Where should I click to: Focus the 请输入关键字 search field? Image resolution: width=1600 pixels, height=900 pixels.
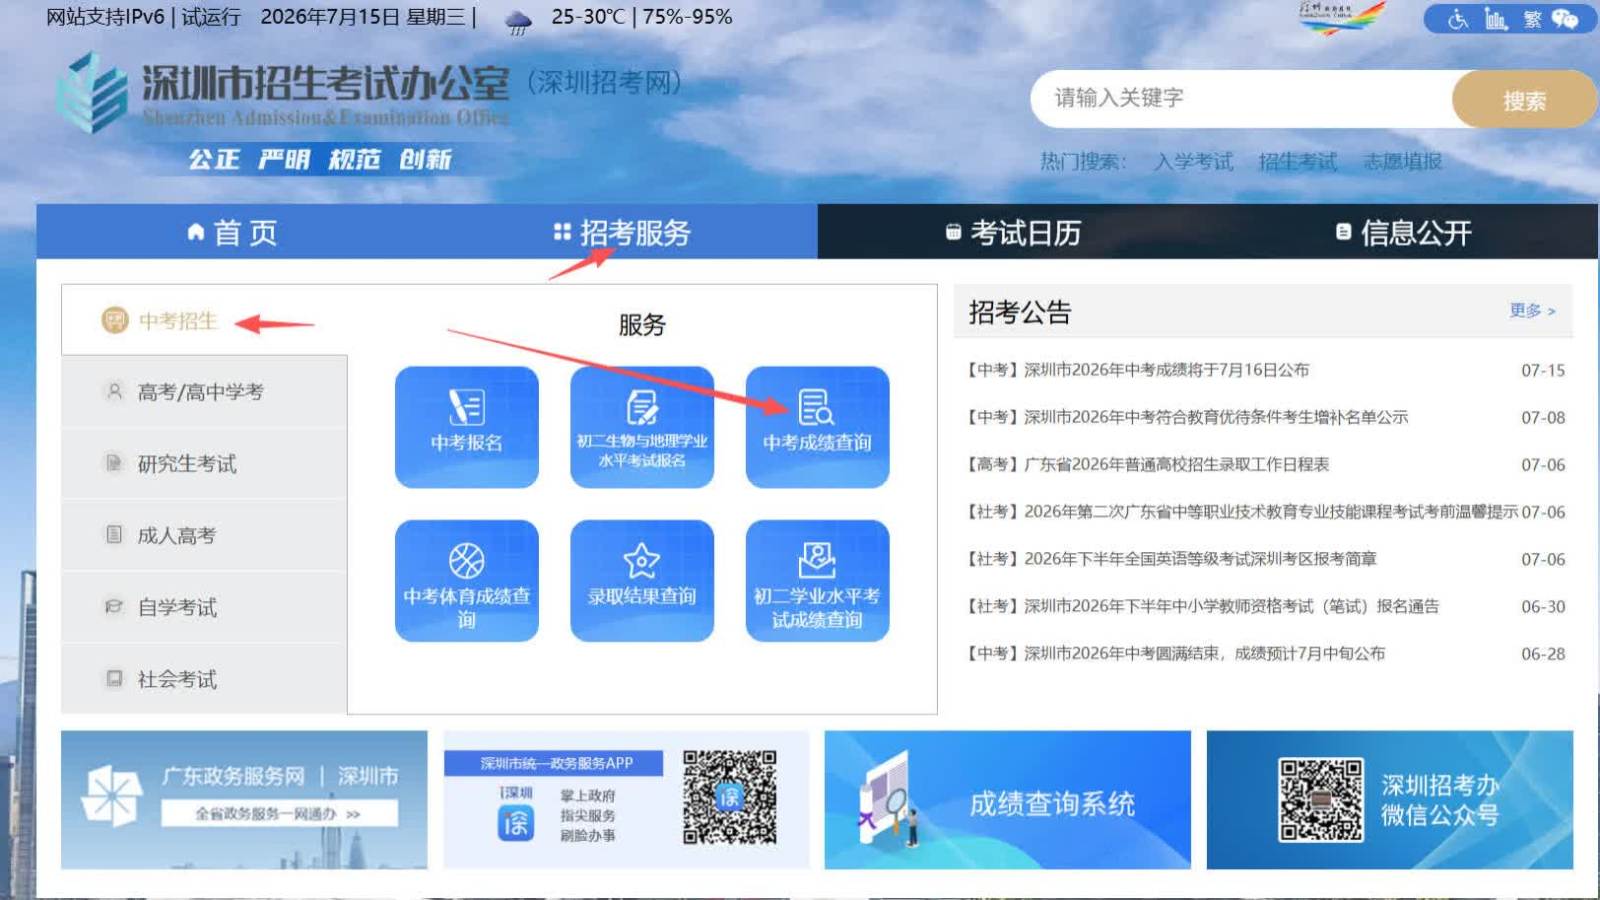pos(1242,98)
